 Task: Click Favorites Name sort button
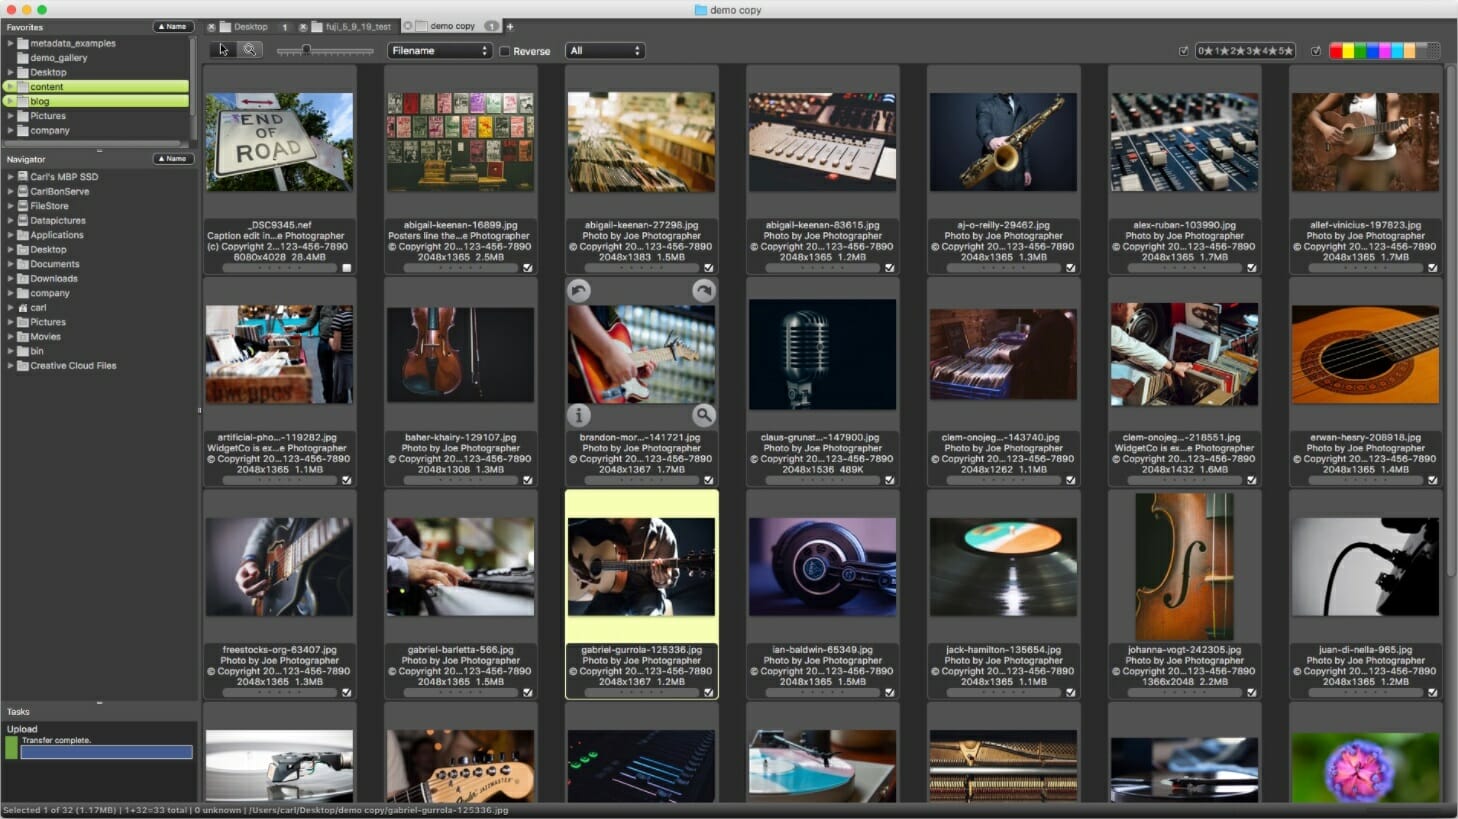(173, 27)
